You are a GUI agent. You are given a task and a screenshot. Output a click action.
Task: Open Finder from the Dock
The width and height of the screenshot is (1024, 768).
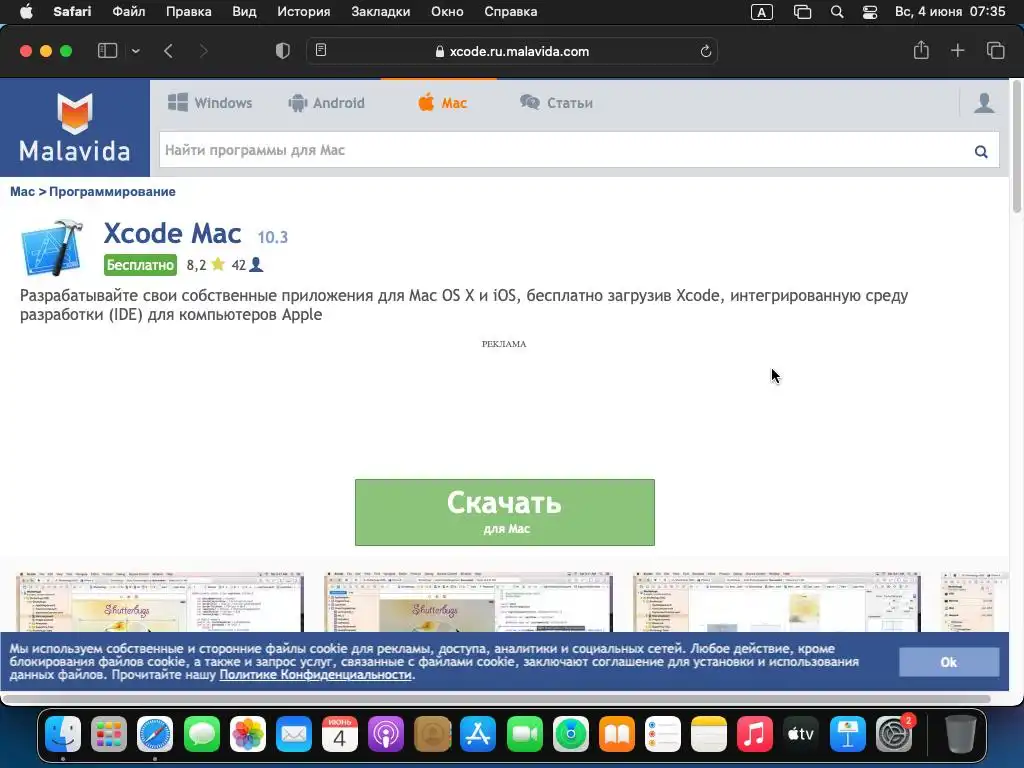63,734
